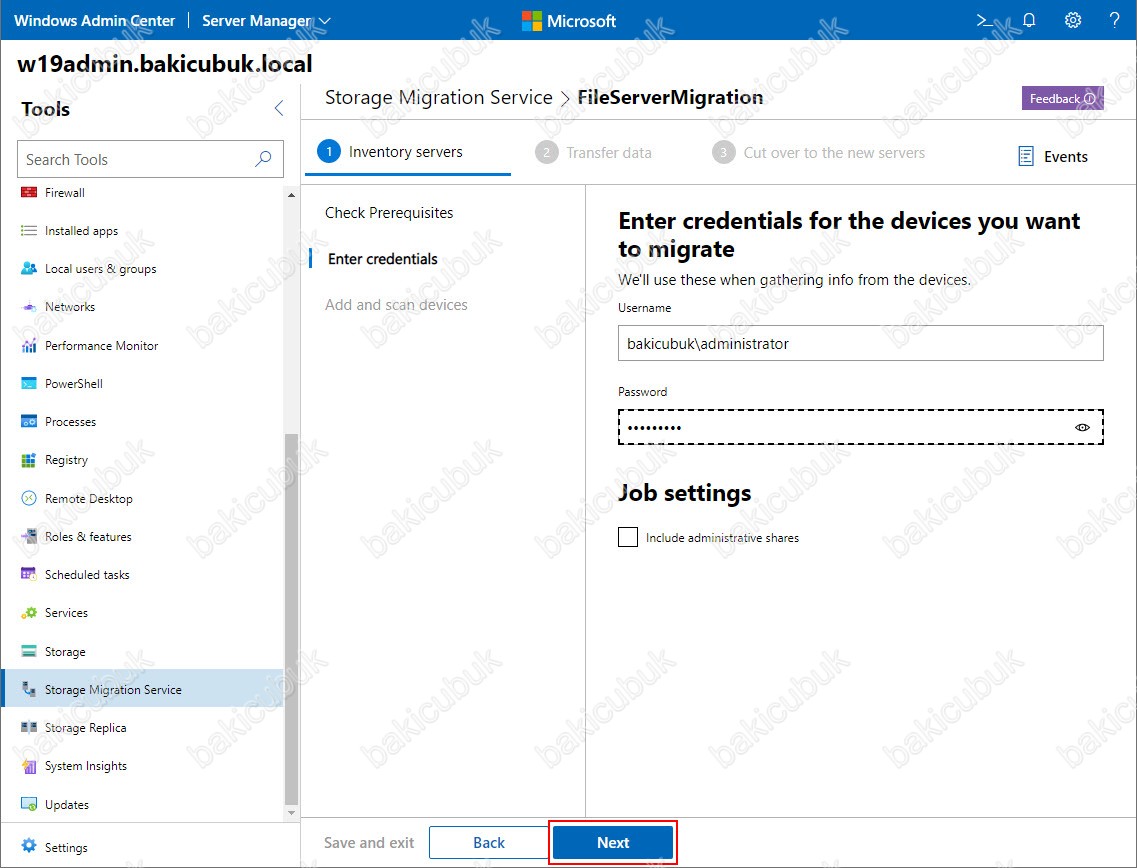
Task: Open the Add and scan devices step
Action: pyautogui.click(x=396, y=305)
